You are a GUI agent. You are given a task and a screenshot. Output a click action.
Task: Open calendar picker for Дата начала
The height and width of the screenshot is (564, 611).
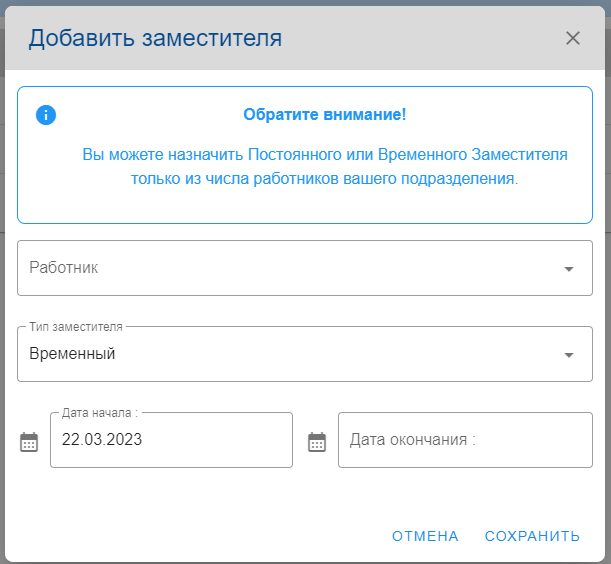click(x=29, y=441)
